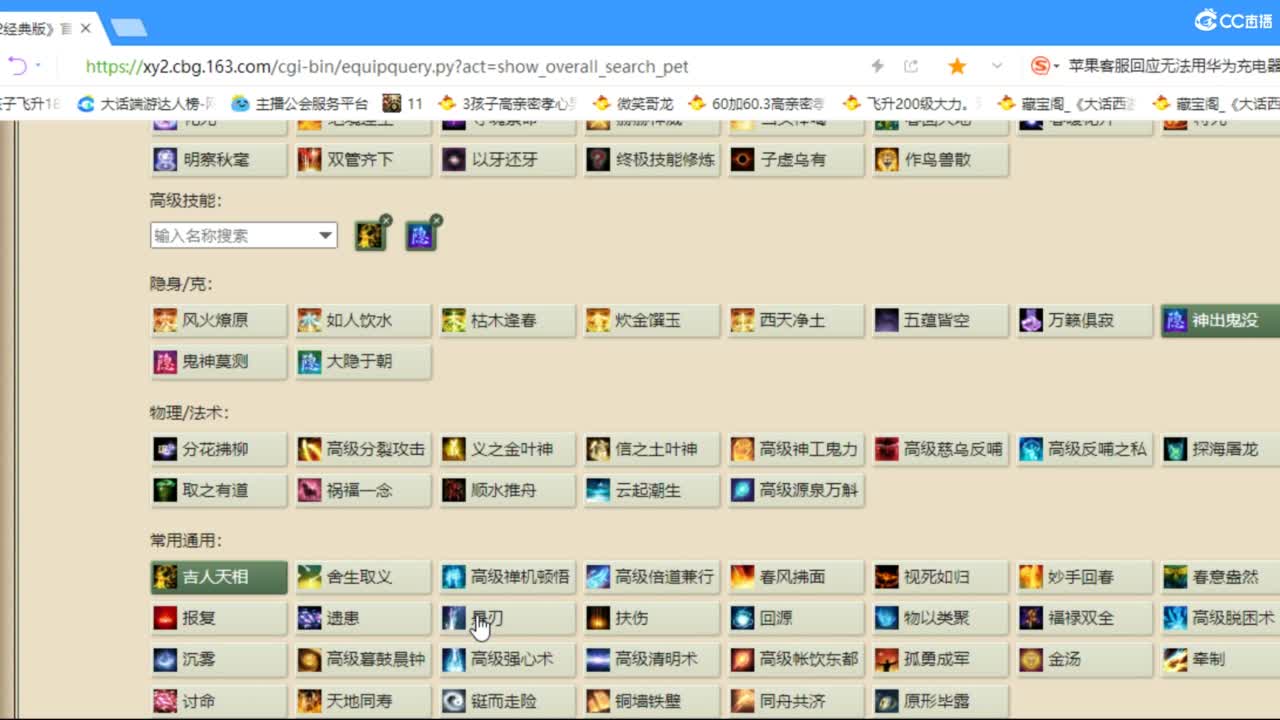Choose the 视死如归 skill
The width and height of the screenshot is (1280, 720).
[x=940, y=577]
